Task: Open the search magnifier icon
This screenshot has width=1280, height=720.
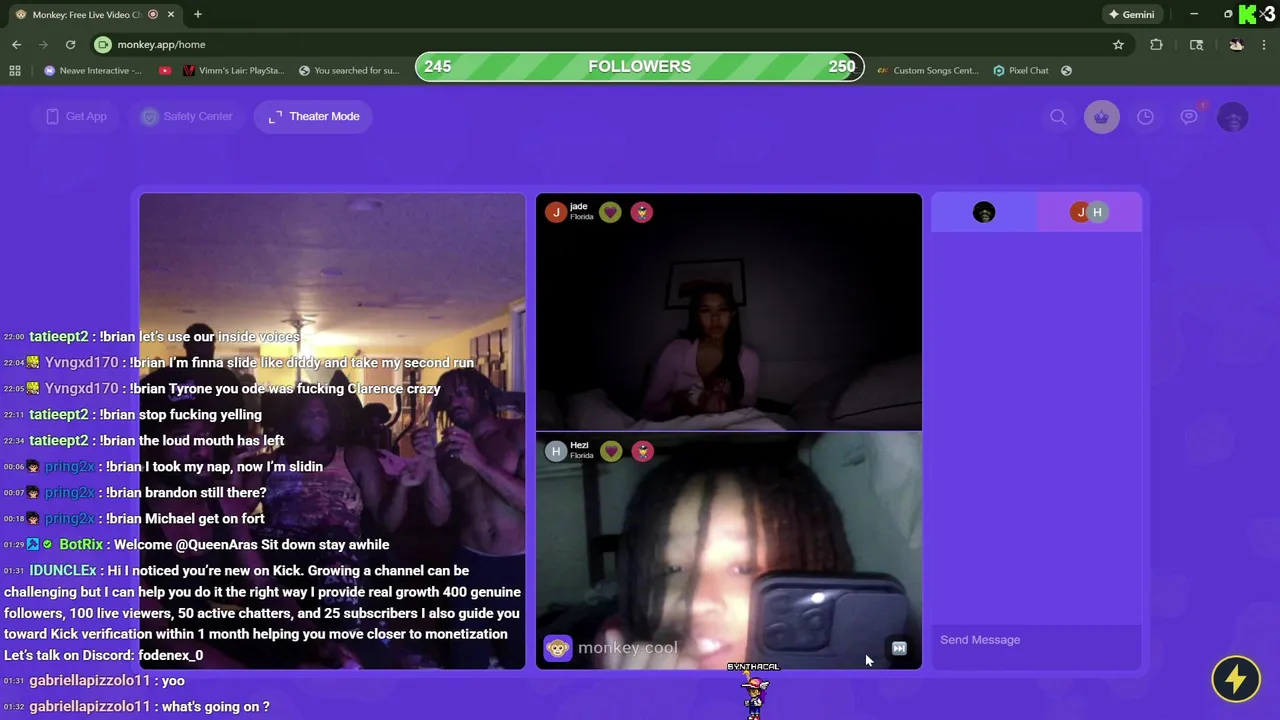Action: (x=1058, y=117)
